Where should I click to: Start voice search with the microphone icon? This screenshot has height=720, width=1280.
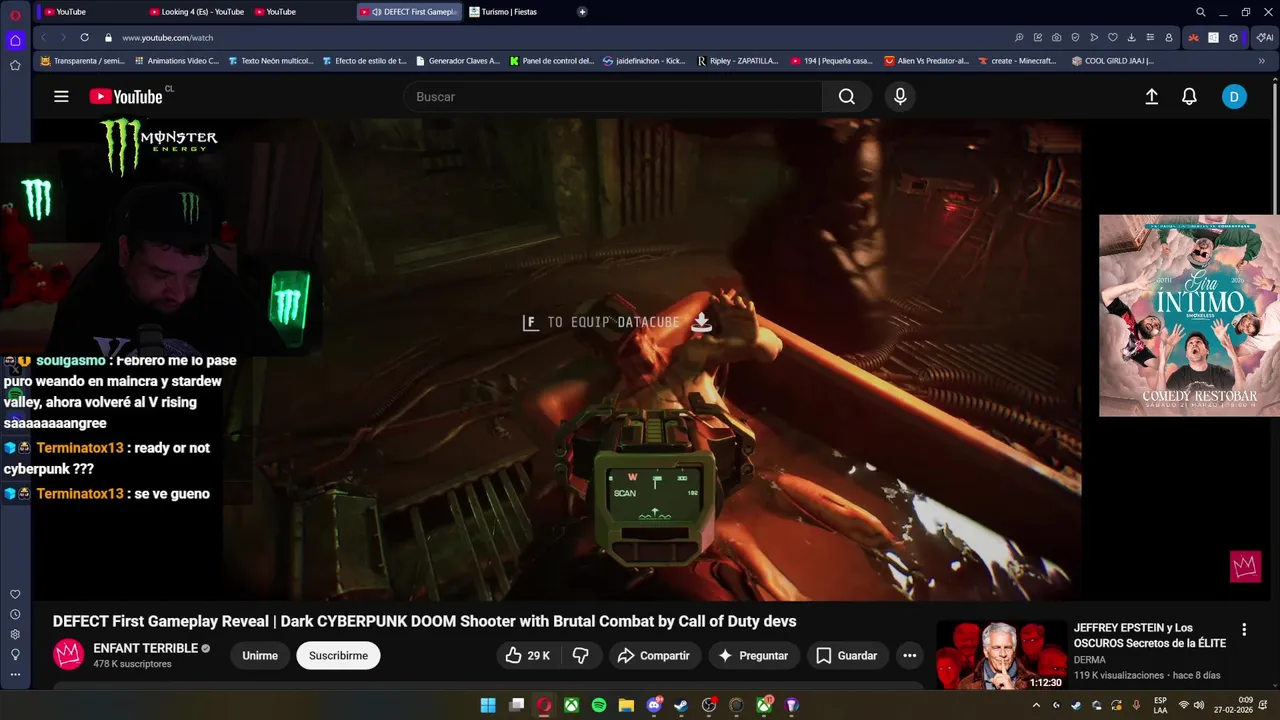click(x=900, y=97)
